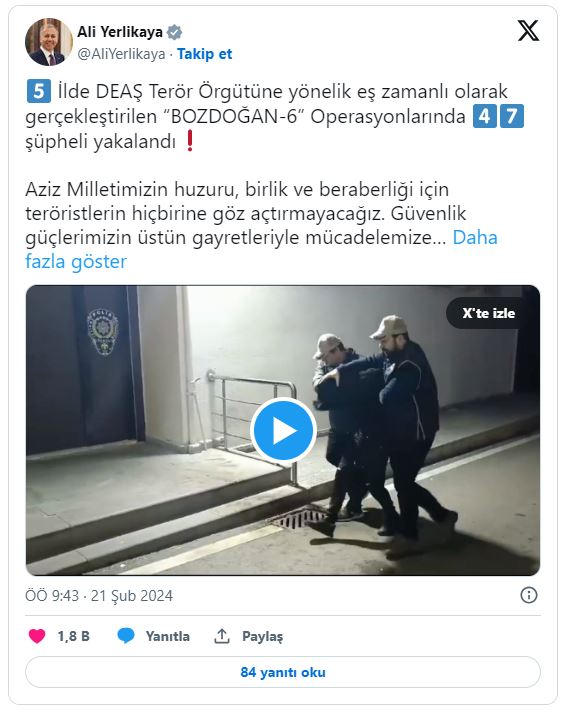Expand tweet with Daha fazla göster
The image size is (568, 712).
pos(261,249)
